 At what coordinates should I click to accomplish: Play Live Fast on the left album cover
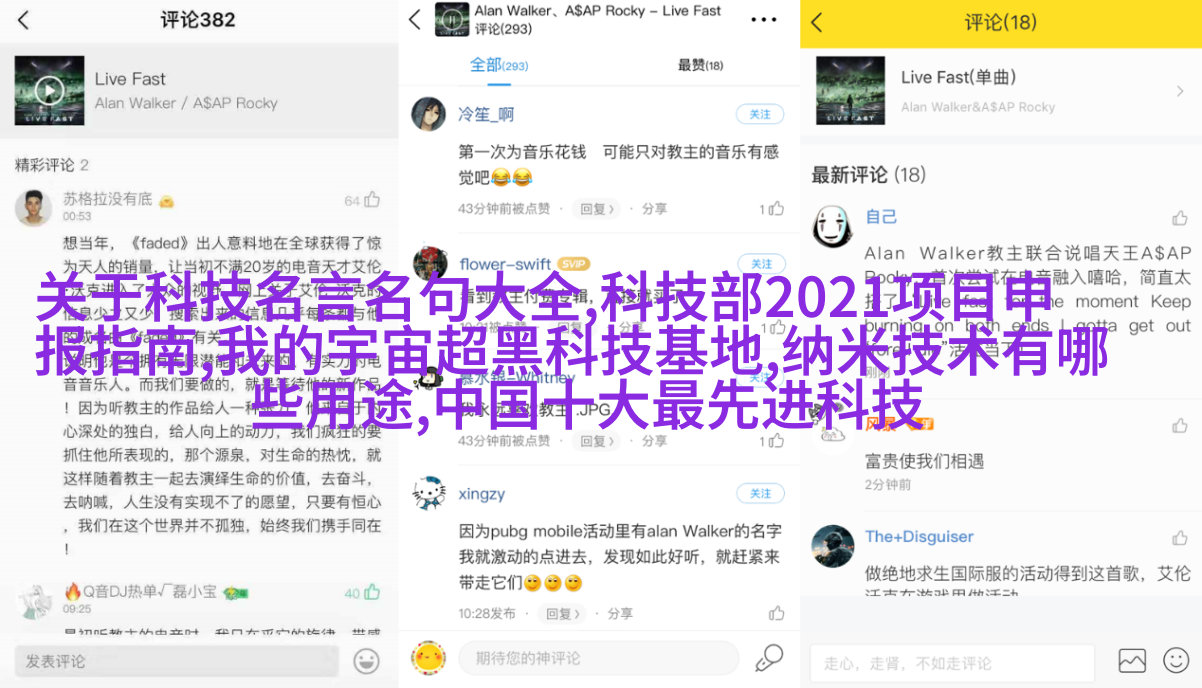[x=49, y=90]
